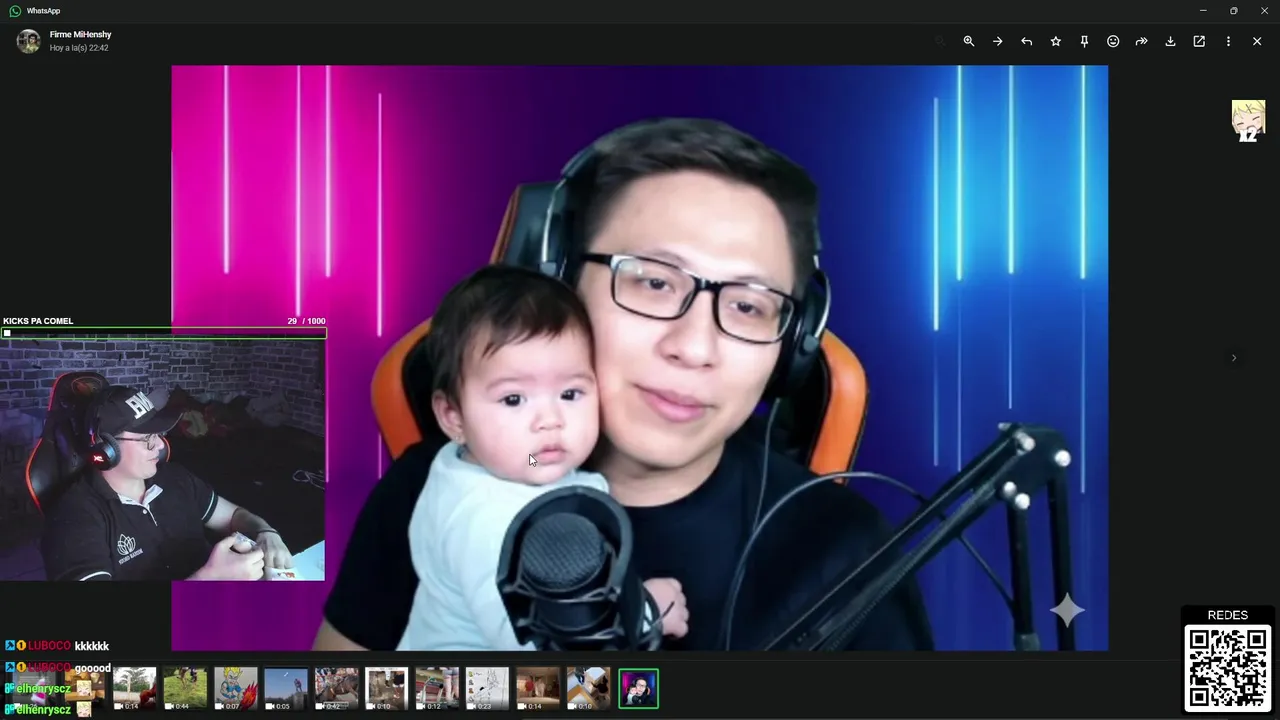React with the emoji smiley icon
The width and height of the screenshot is (1280, 720).
1113,41
